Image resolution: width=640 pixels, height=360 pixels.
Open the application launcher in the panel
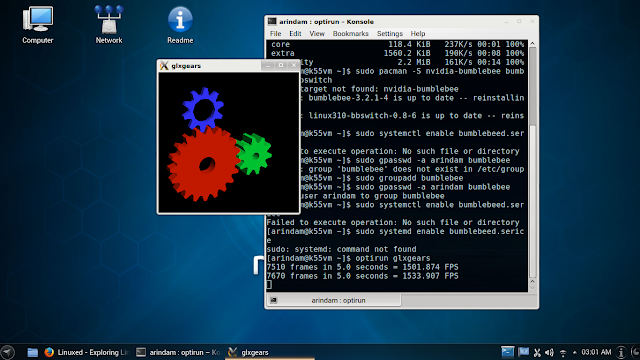(7, 352)
